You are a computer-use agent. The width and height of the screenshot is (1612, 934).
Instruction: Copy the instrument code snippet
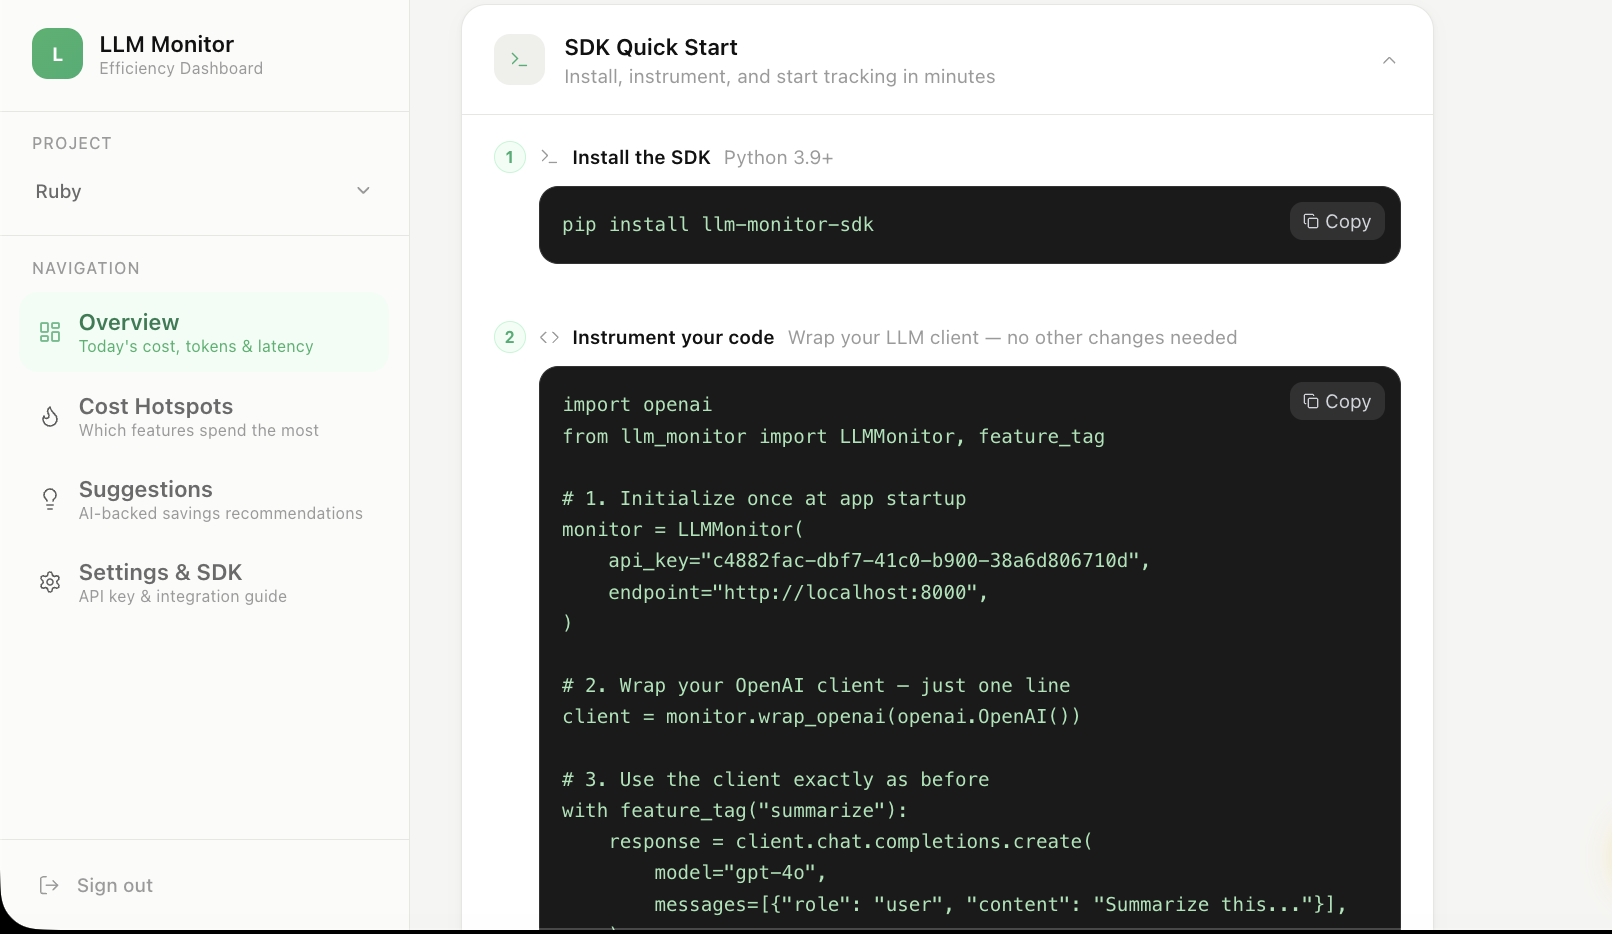(x=1337, y=402)
